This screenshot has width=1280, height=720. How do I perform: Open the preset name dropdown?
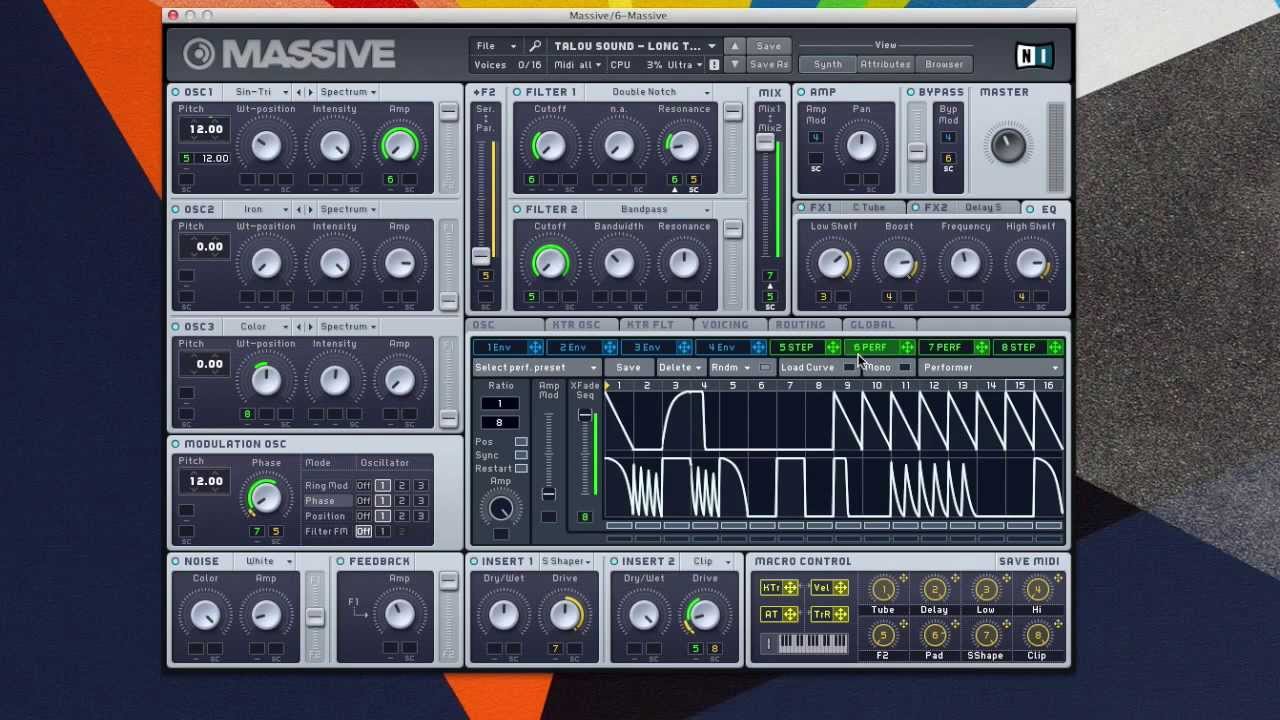coord(635,46)
